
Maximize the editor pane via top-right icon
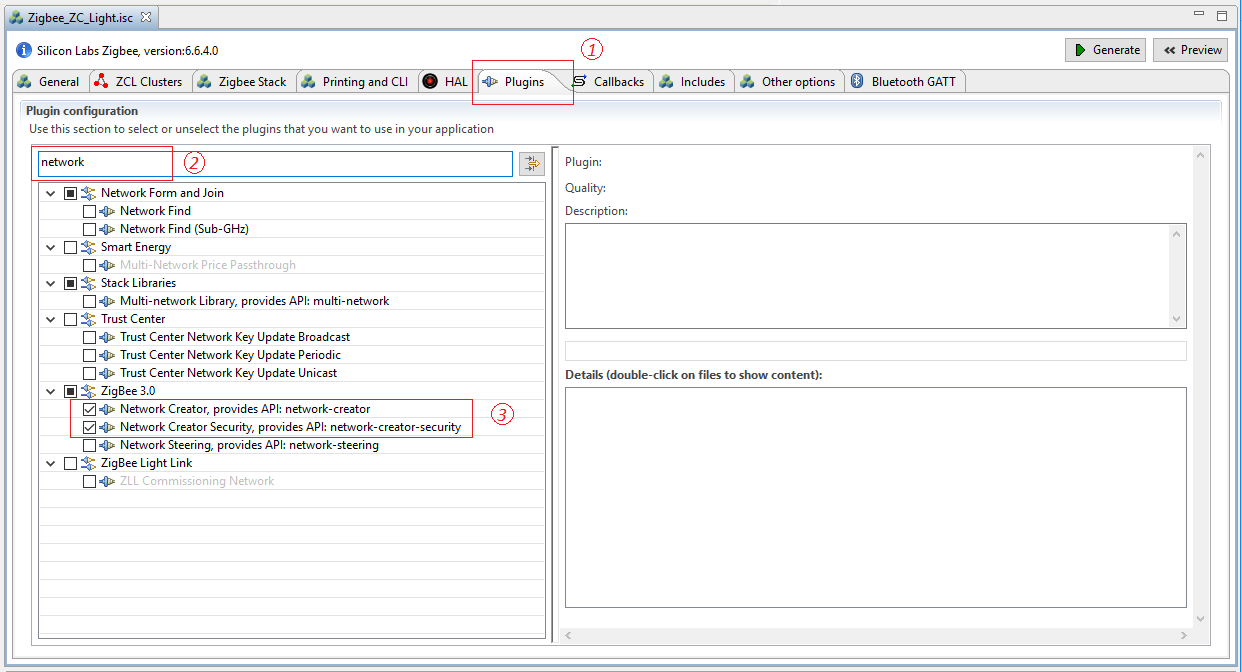1221,16
